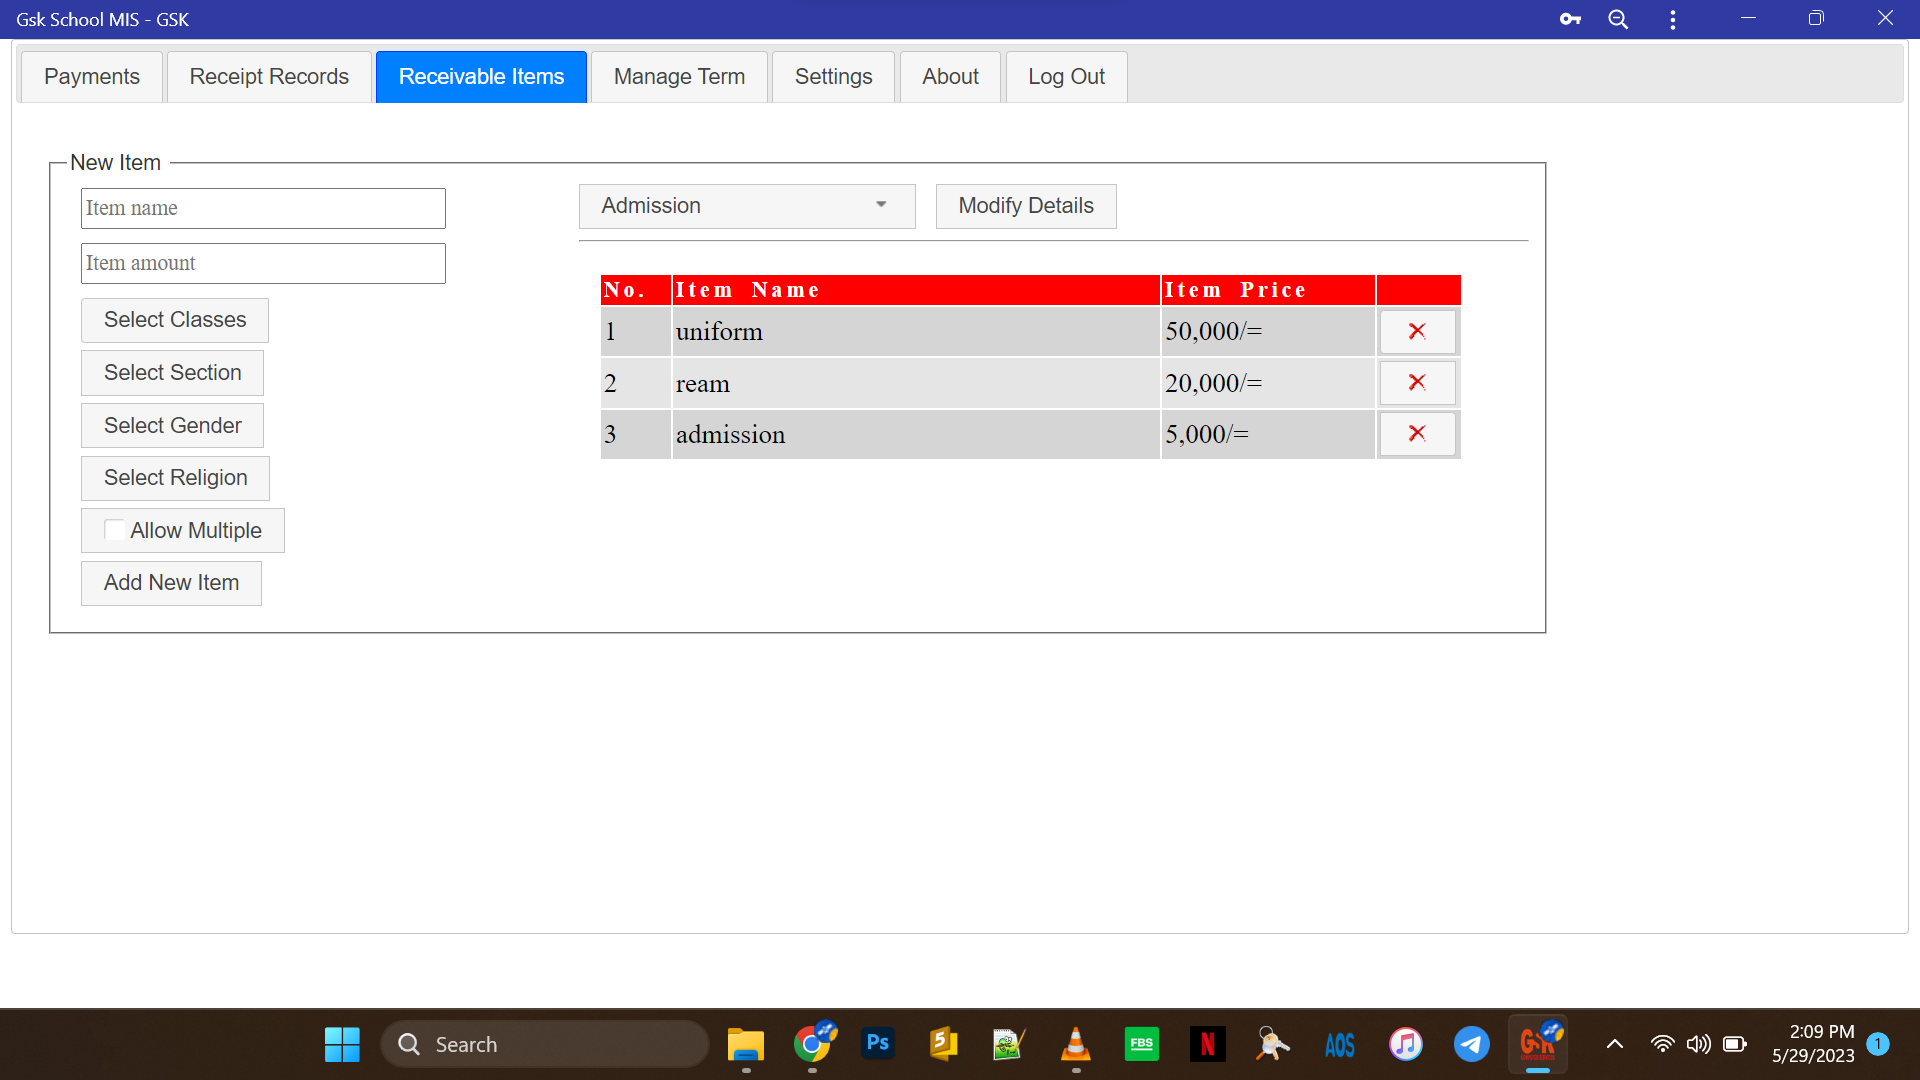Remove the admission item from table
This screenshot has height=1080, width=1920.
click(x=1417, y=434)
